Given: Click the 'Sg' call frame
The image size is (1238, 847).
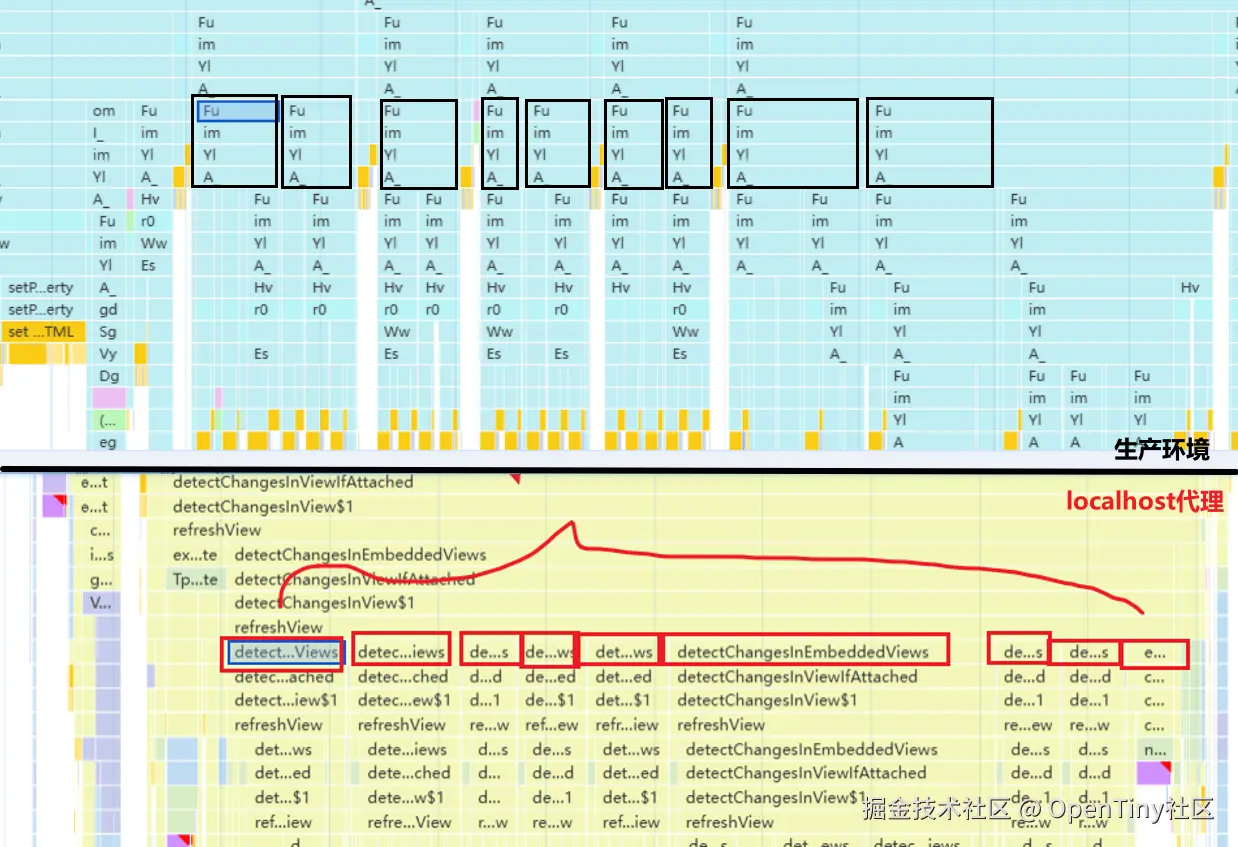Looking at the screenshot, I should tap(108, 332).
